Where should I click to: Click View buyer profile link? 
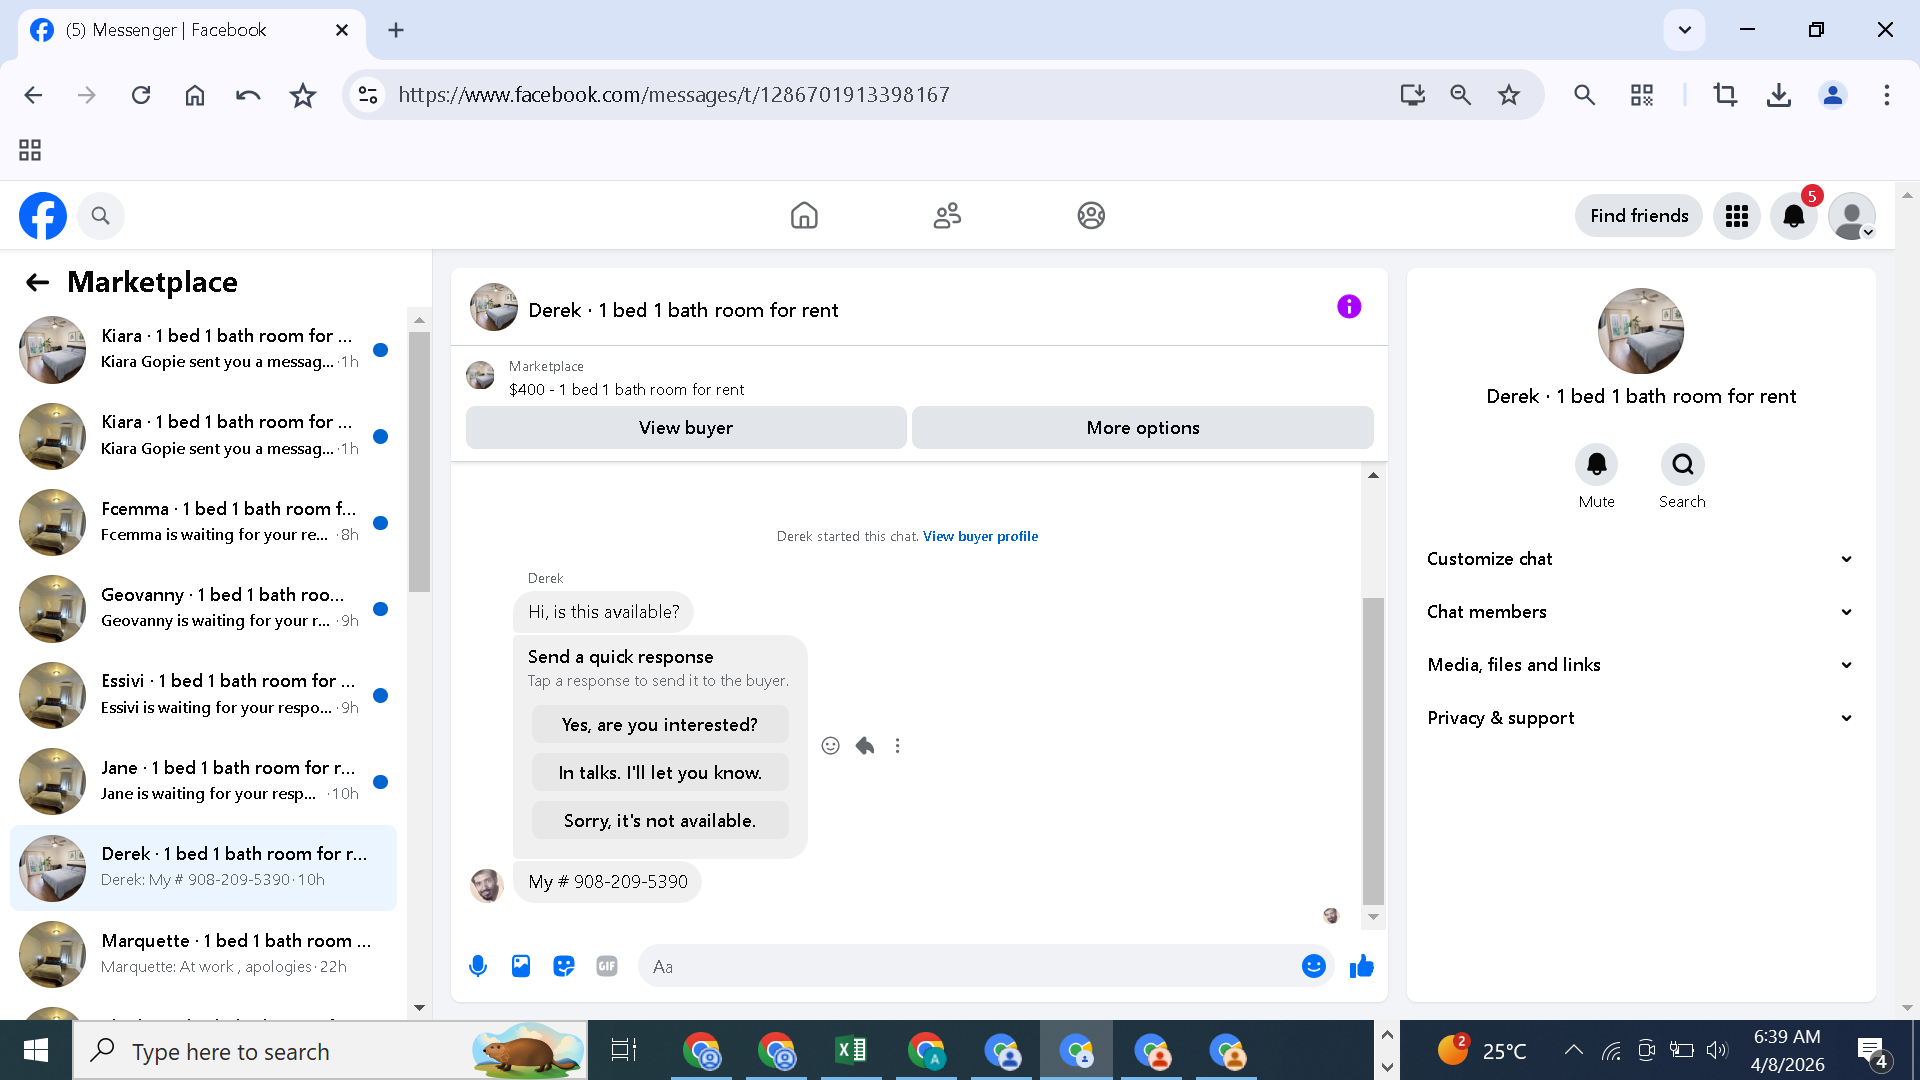(x=980, y=537)
